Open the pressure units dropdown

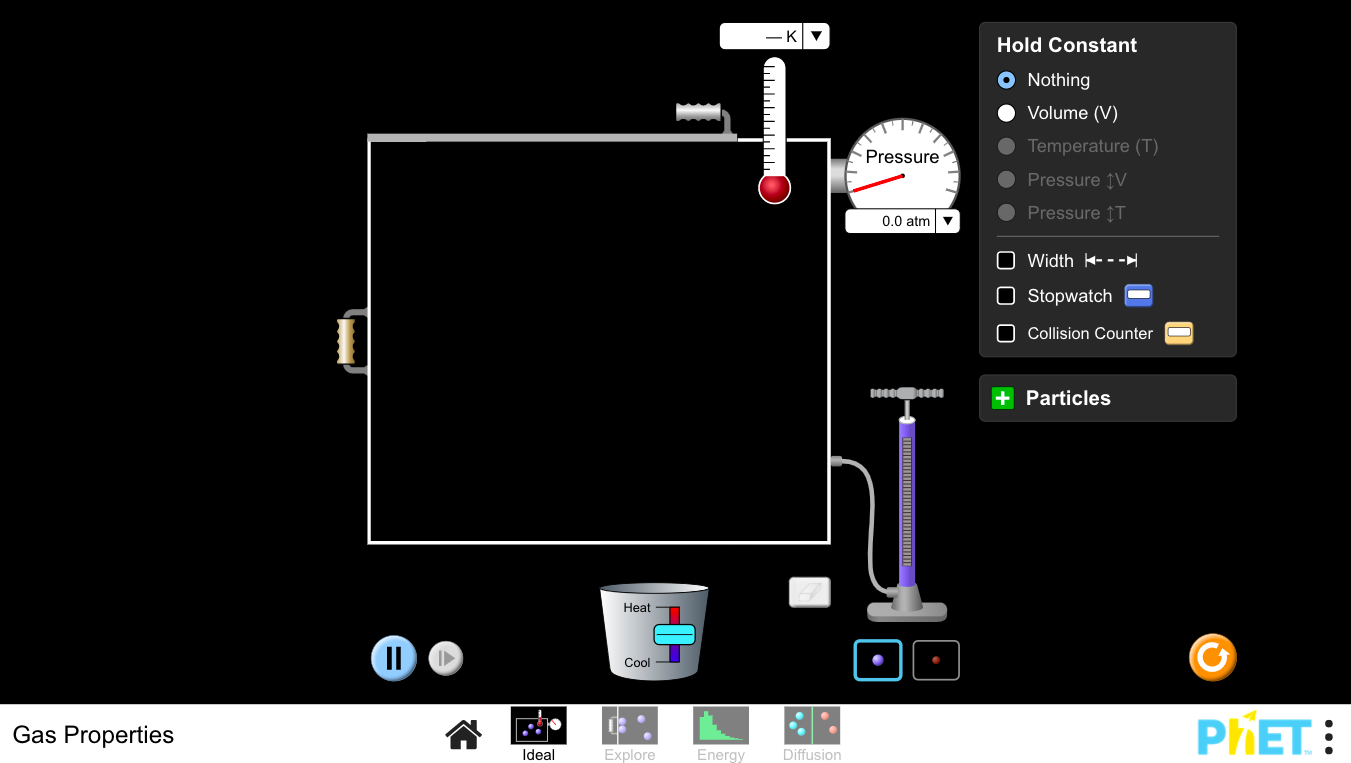pos(947,221)
